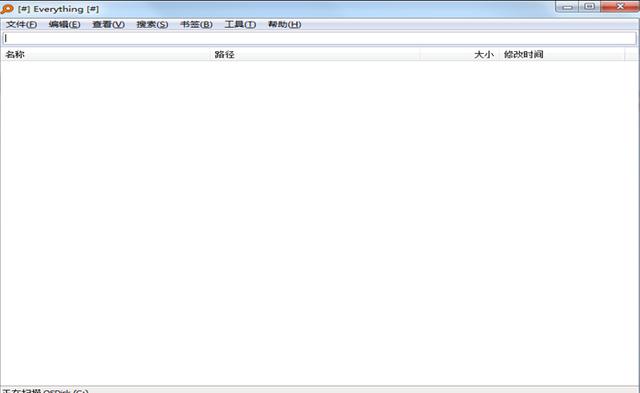Maximize the Everything window
This screenshot has height=393, width=640.
(x=589, y=7)
